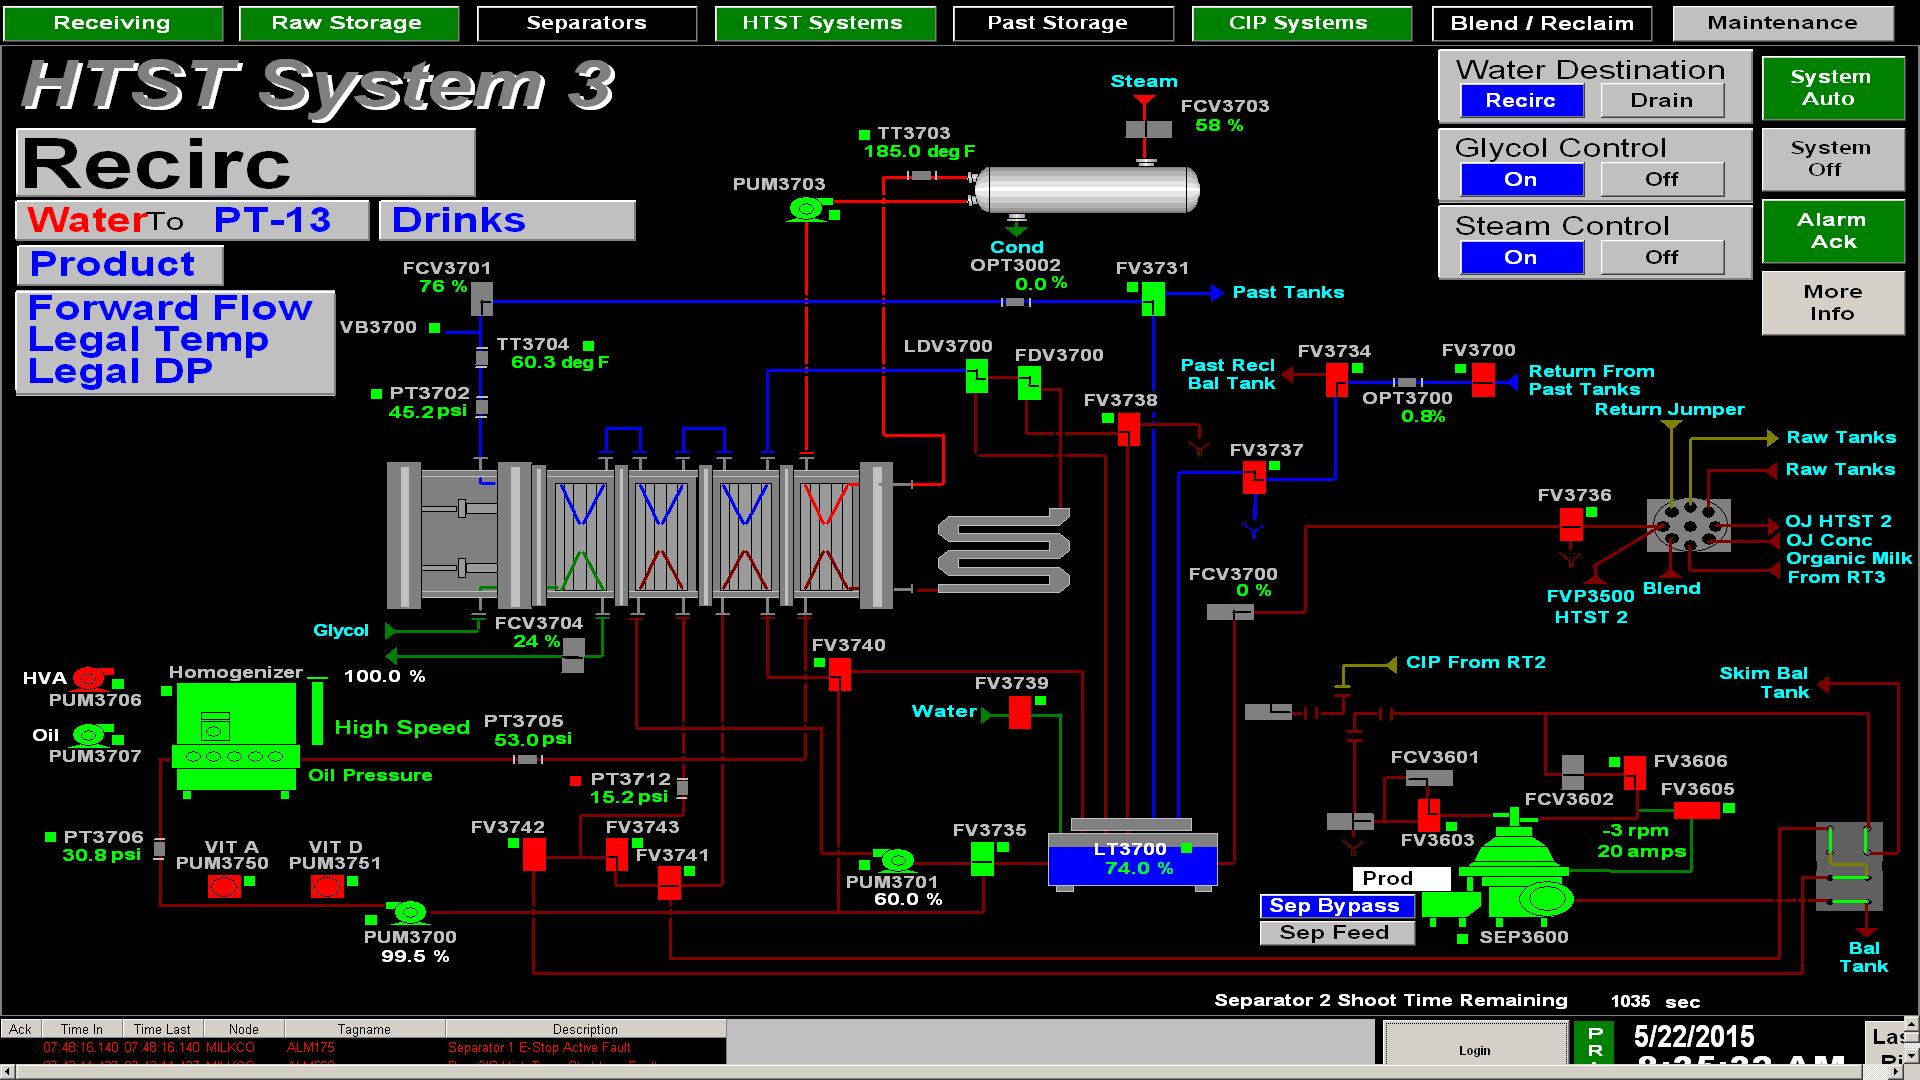
Task: Acknowledge alarms with Alarm Ack
Action: [1832, 231]
